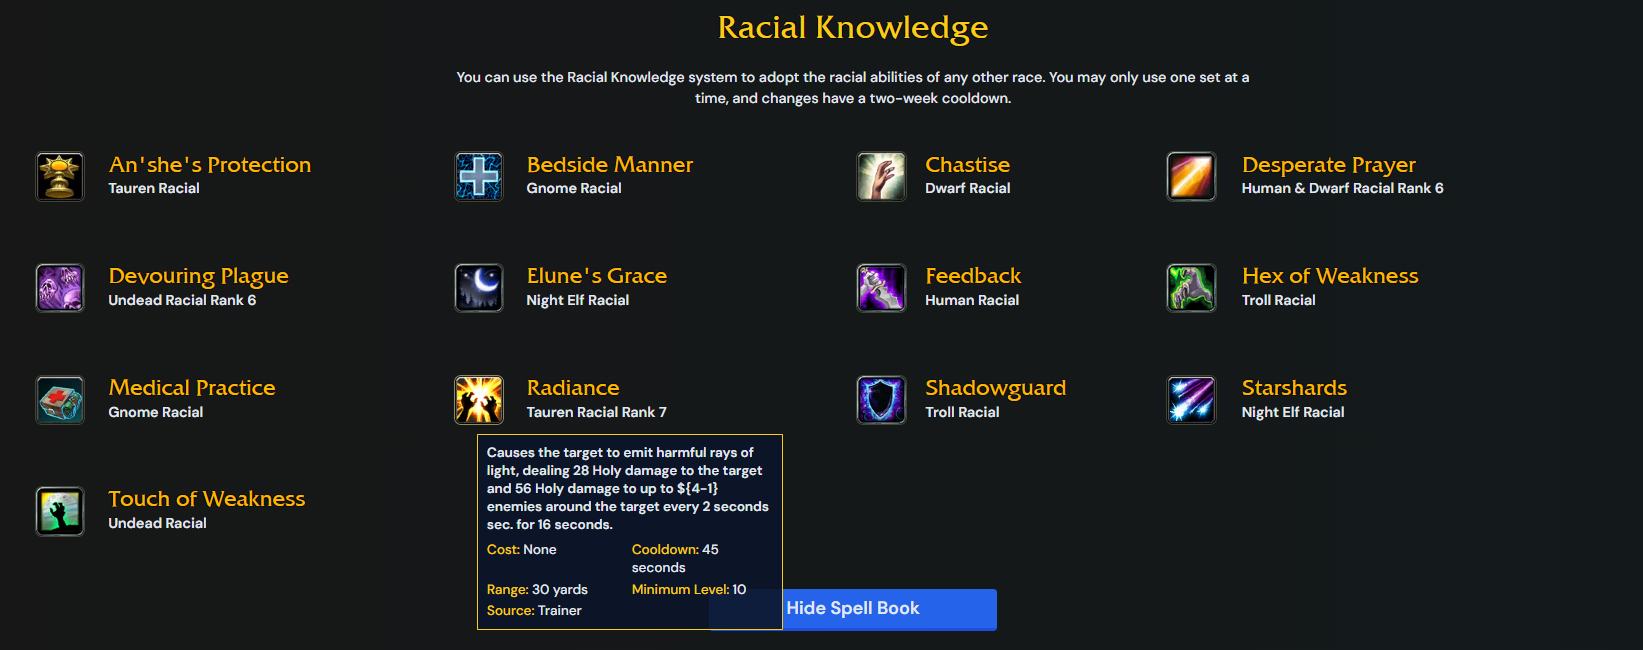Open the Elune's Grace spell link

pos(597,276)
